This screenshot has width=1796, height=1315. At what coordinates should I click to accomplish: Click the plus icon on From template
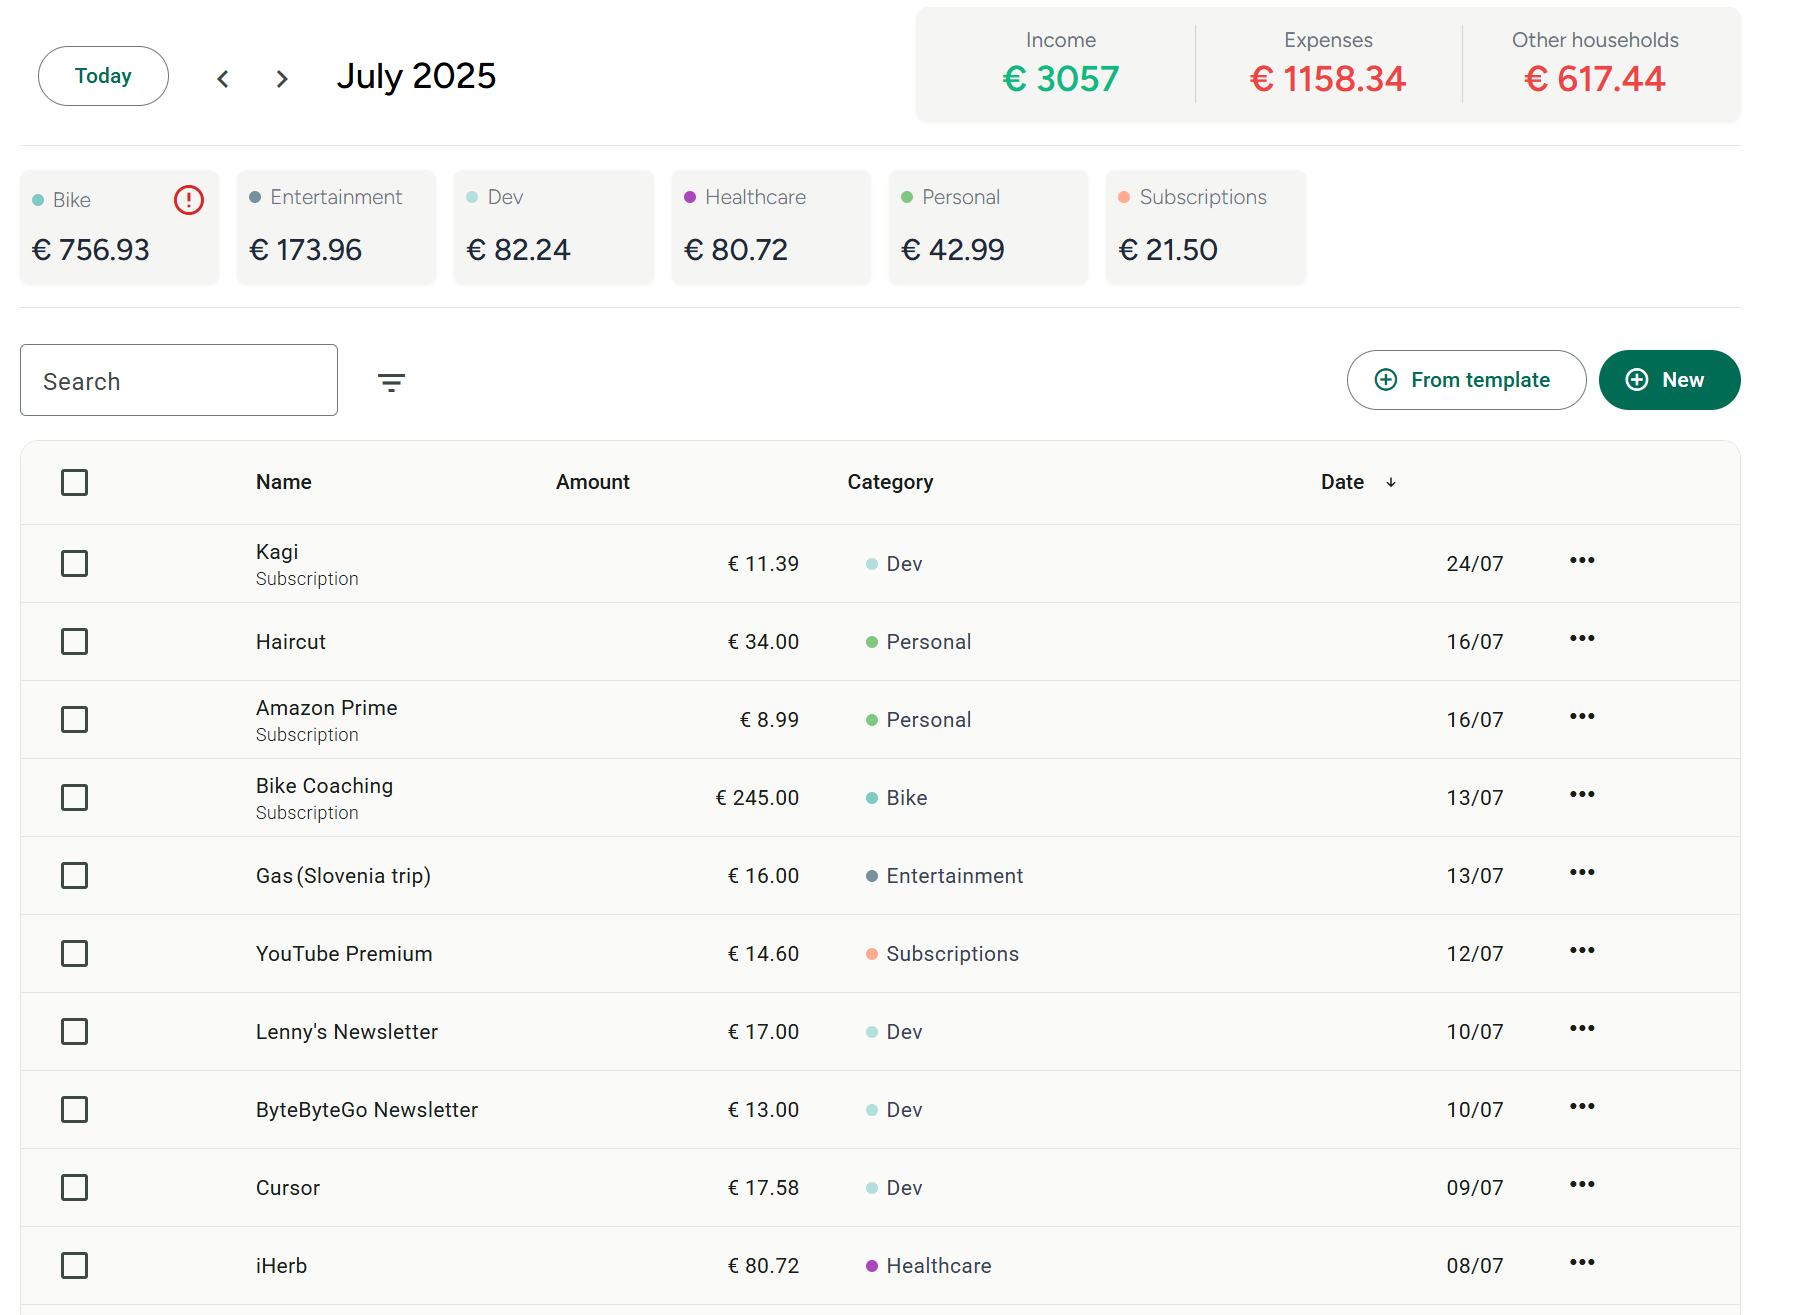pos(1385,380)
